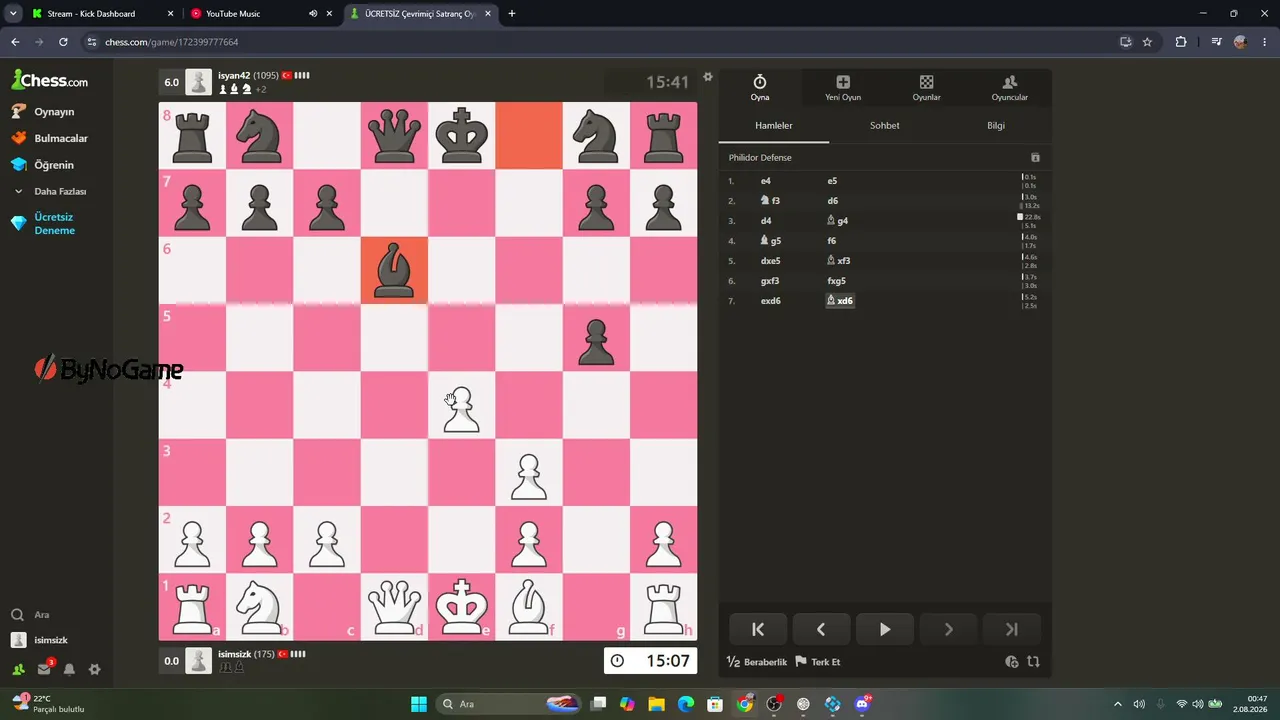Open File Explorer from taskbar

coord(657,704)
